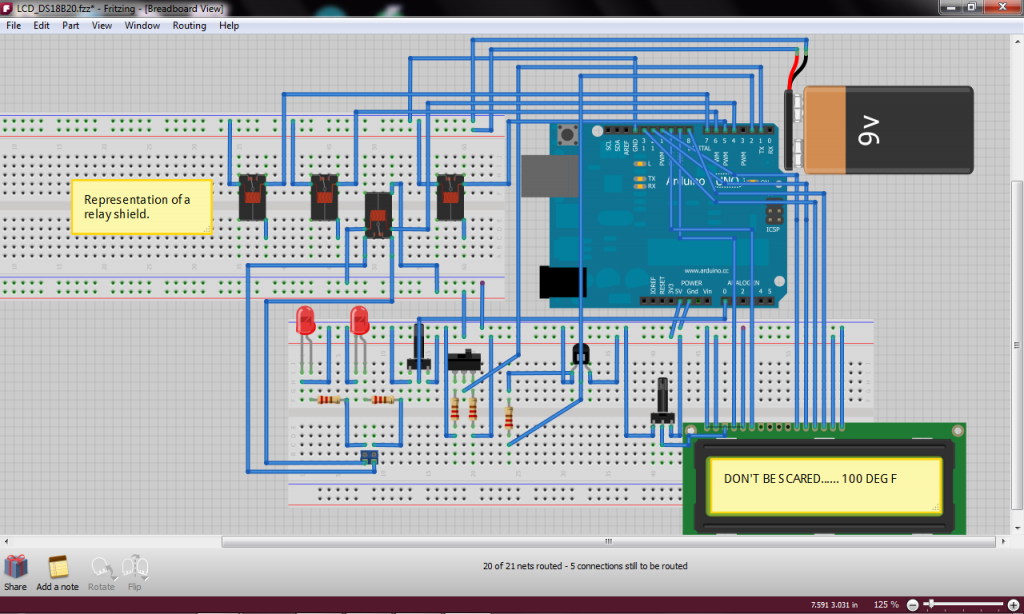Click the horizontal scrollbar left arrow
Viewport: 1024px width, 614px height.
pos(7,541)
